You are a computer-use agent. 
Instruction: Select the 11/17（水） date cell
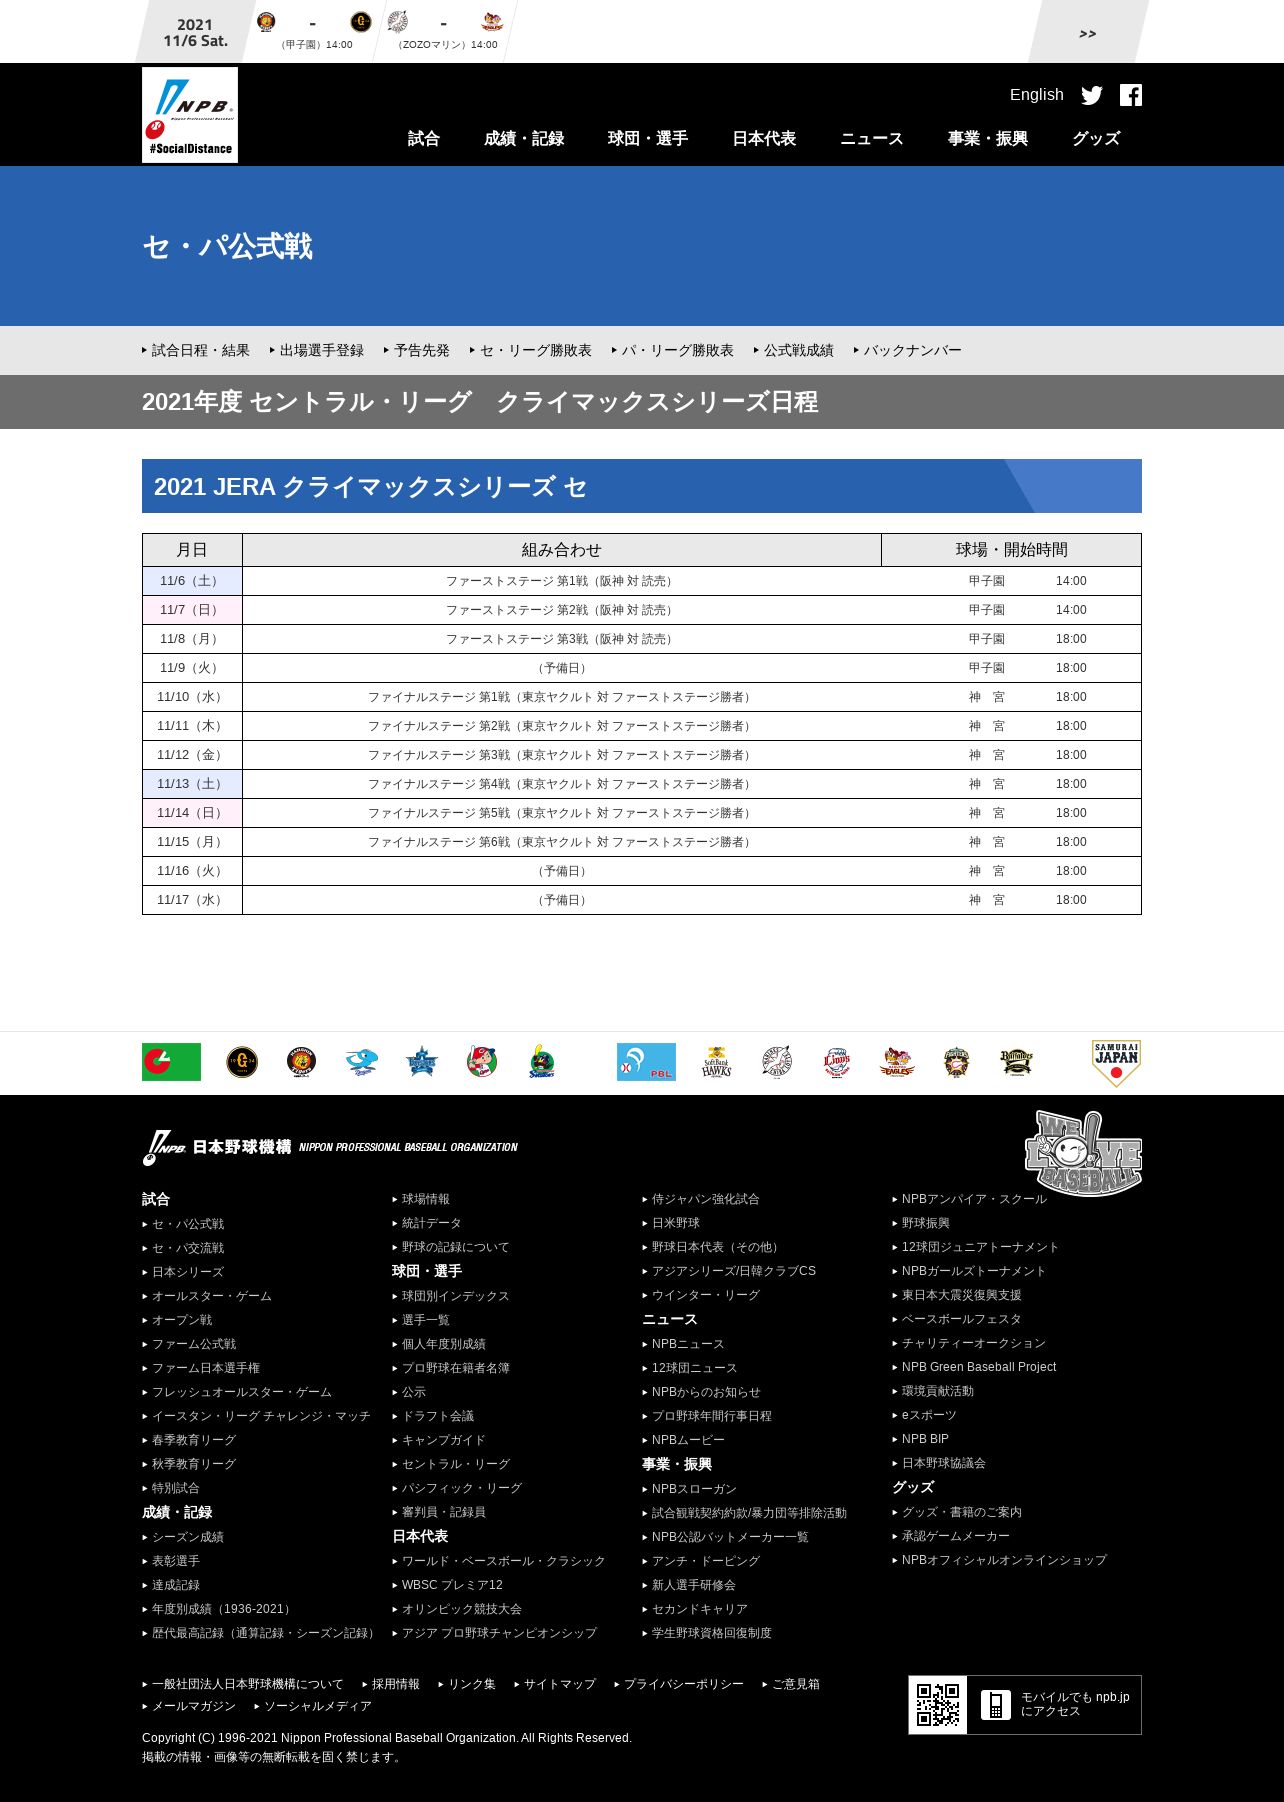[192, 900]
